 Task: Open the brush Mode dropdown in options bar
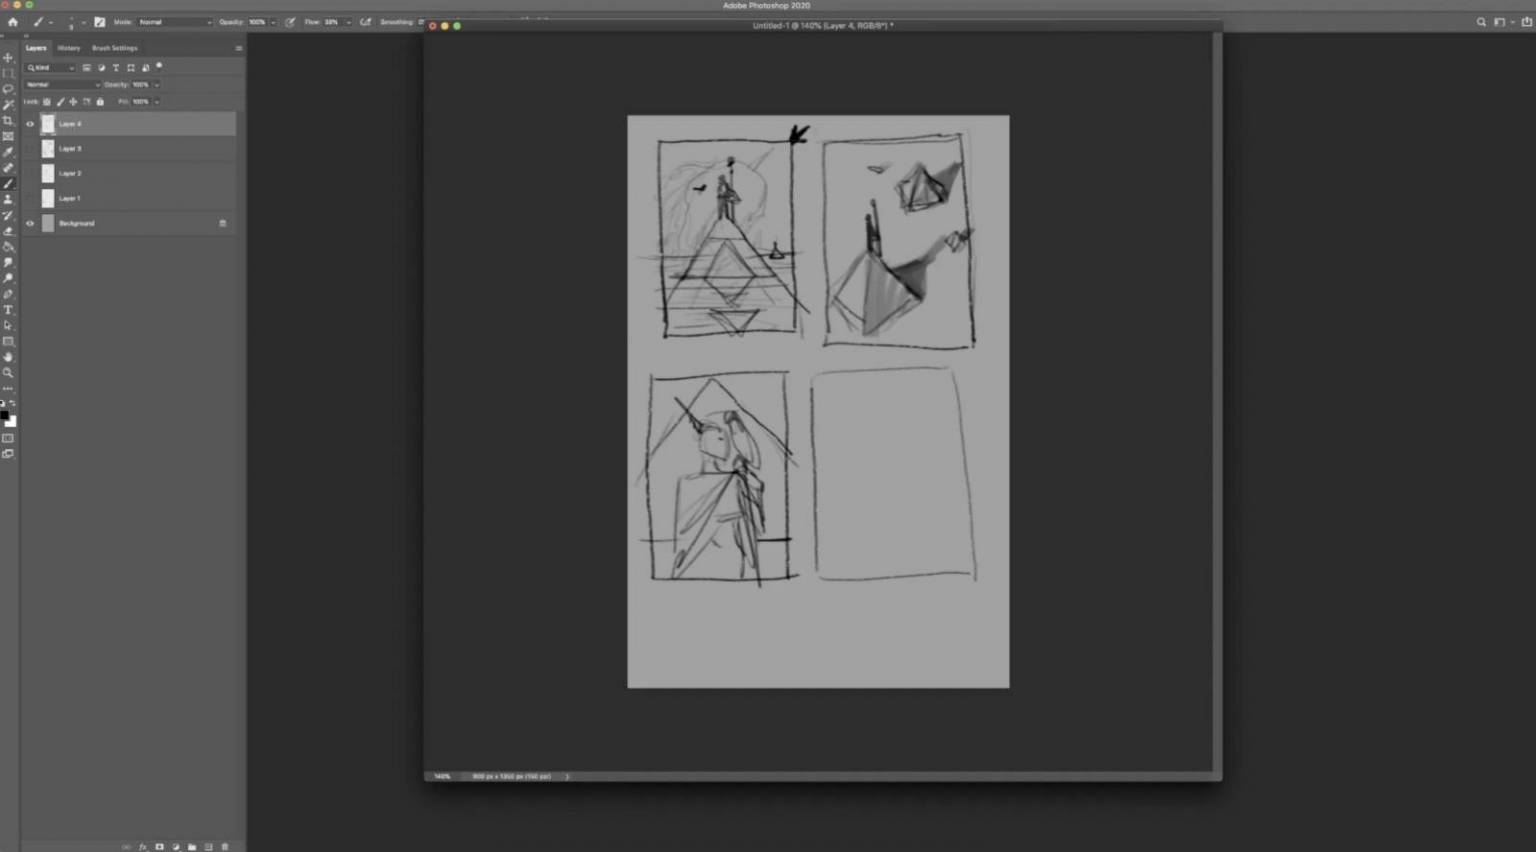[x=175, y=22]
